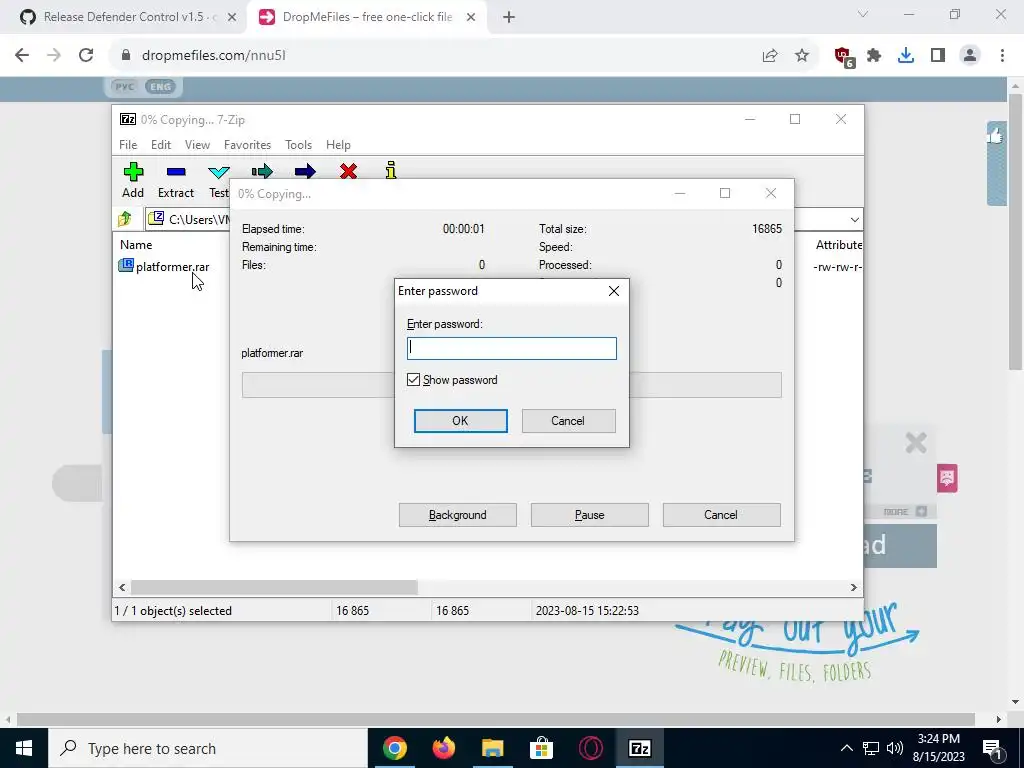Viewport: 1024px width, 768px height.
Task: Click the pink chat icon on the webpage
Action: pos(947,479)
